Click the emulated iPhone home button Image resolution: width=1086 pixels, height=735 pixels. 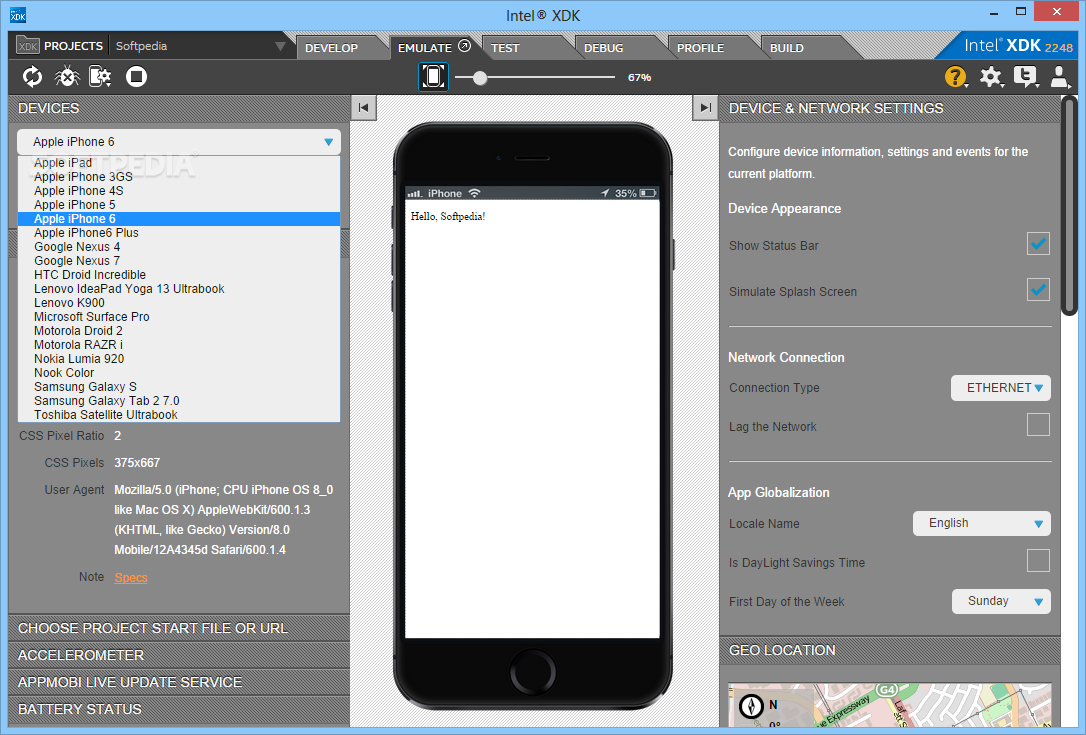[x=533, y=671]
